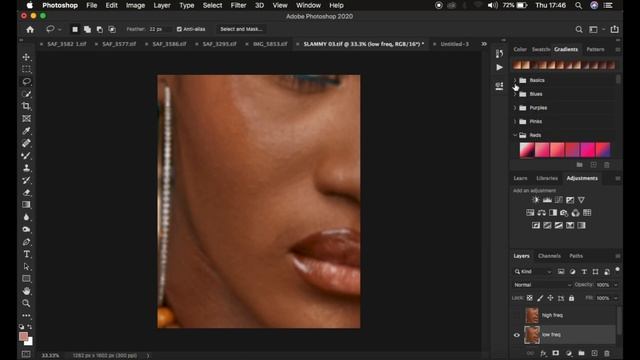Open the Edit Toolbar ellipsis
Viewport: 640px width, 360px height.
[27, 316]
